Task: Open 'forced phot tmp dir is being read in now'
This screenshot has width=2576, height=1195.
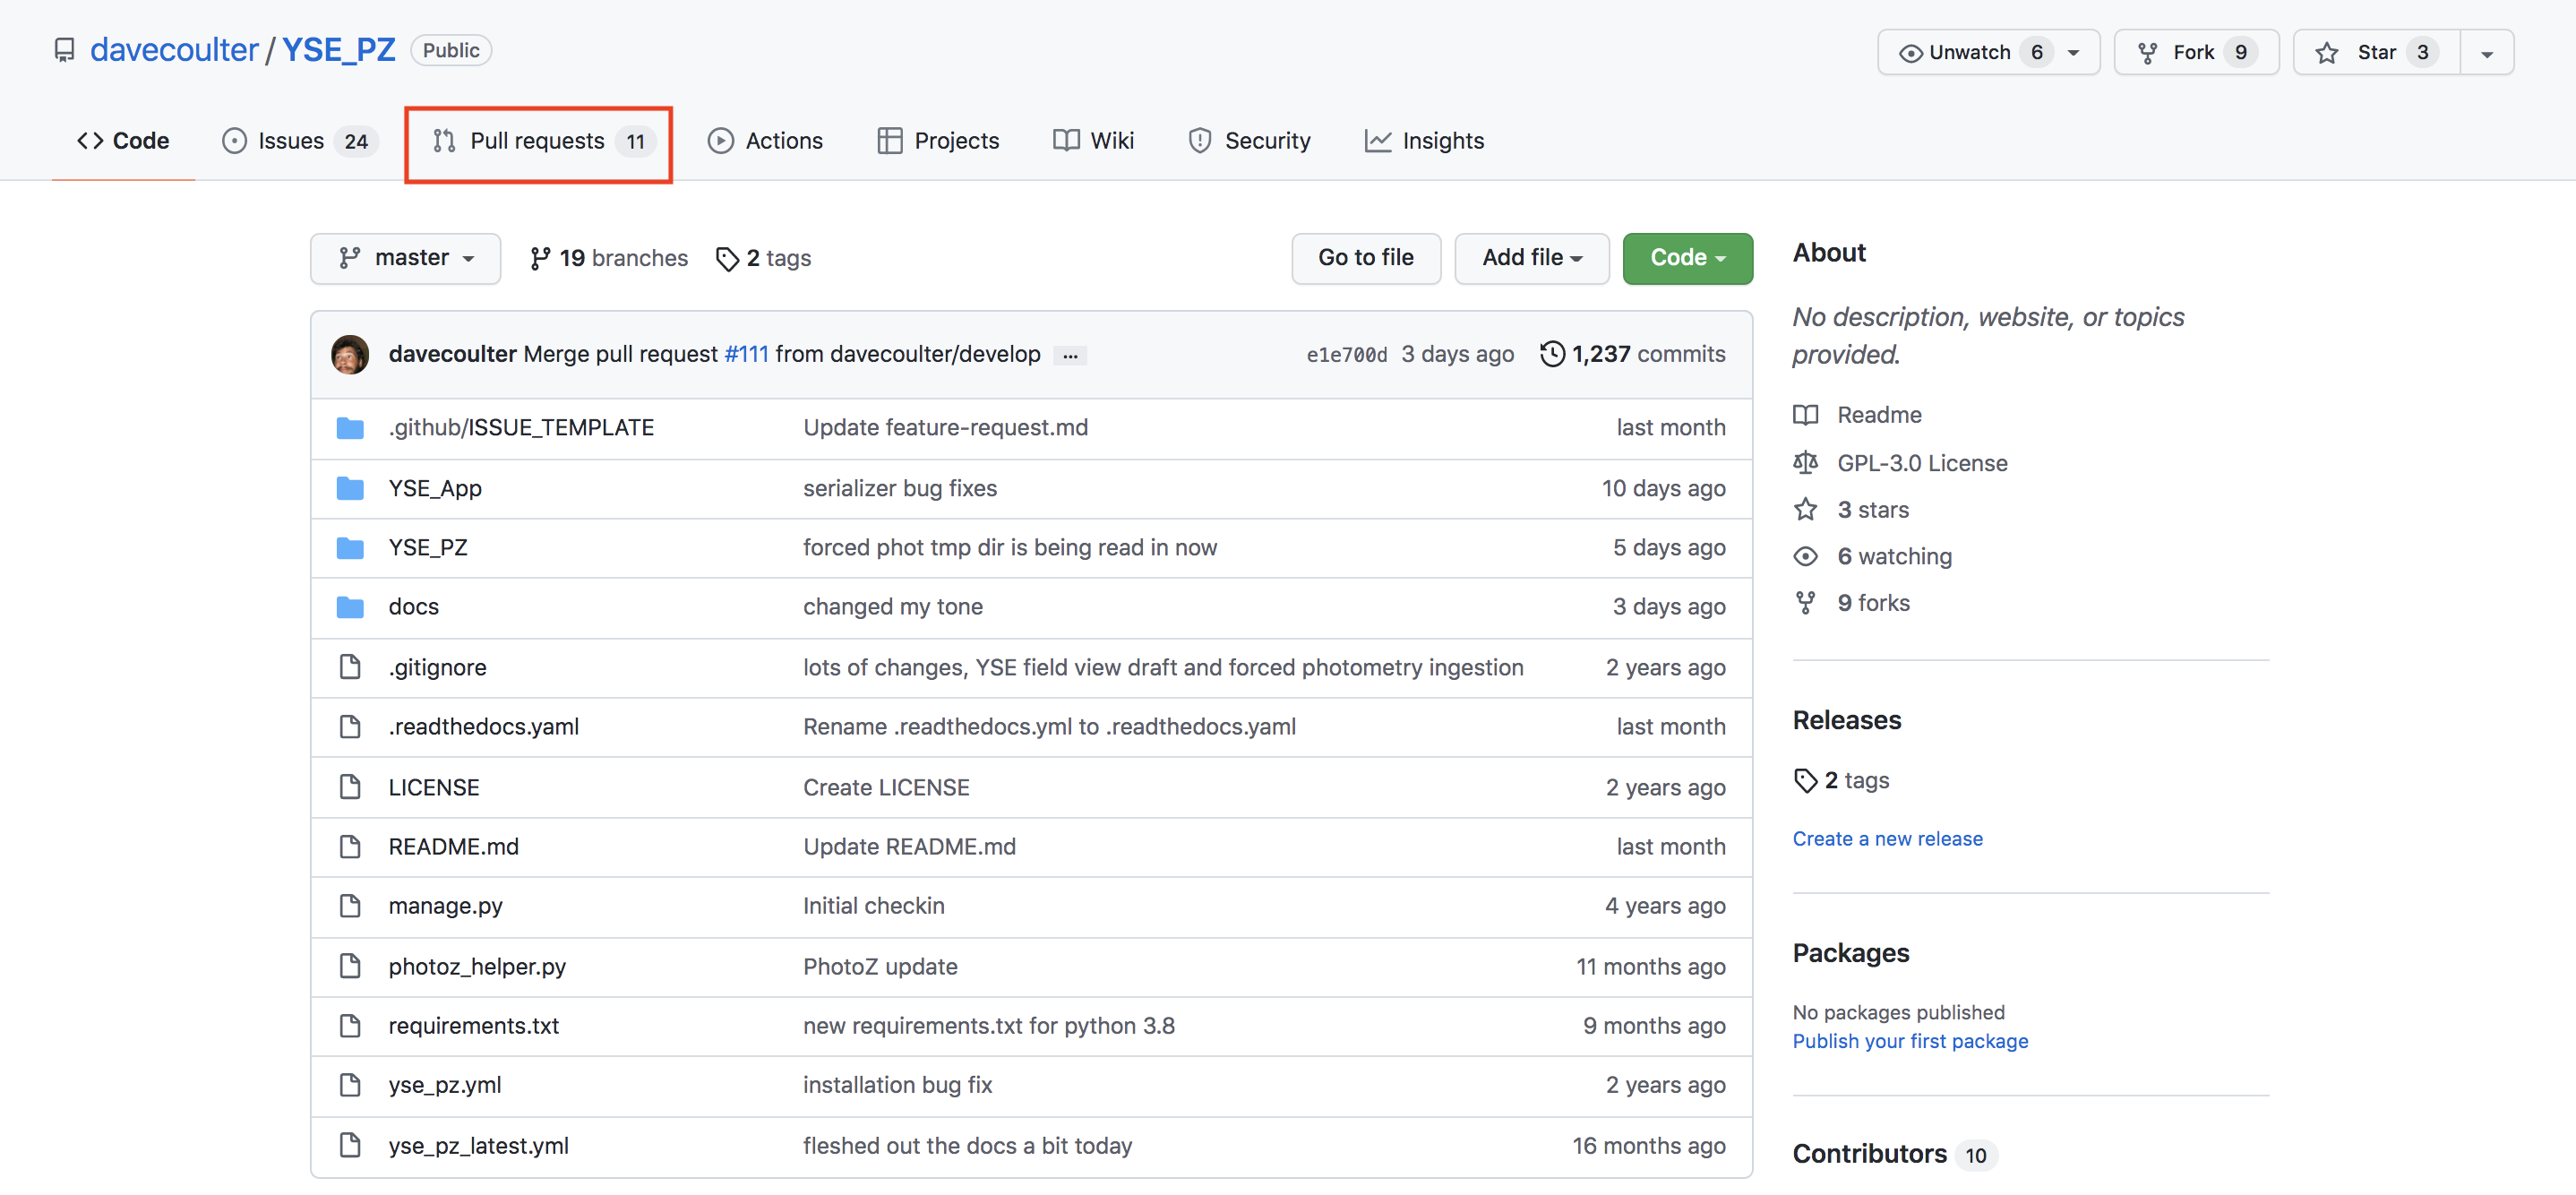Action: pyautogui.click(x=1010, y=547)
